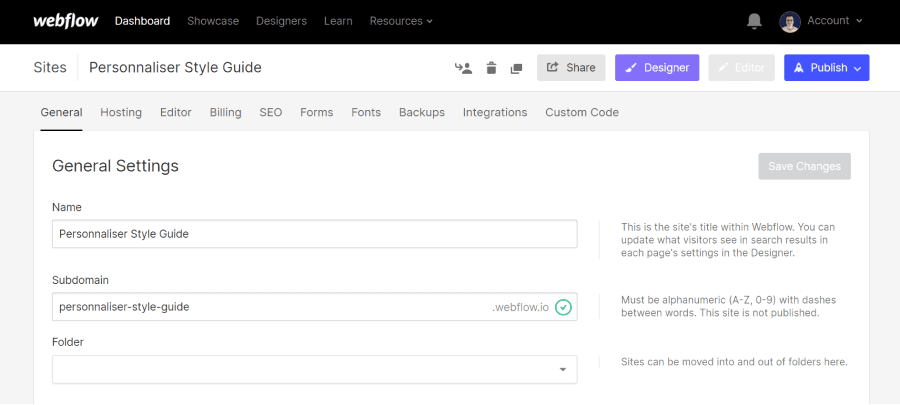Click the duplicate site icon
900x405 pixels.
[516, 68]
